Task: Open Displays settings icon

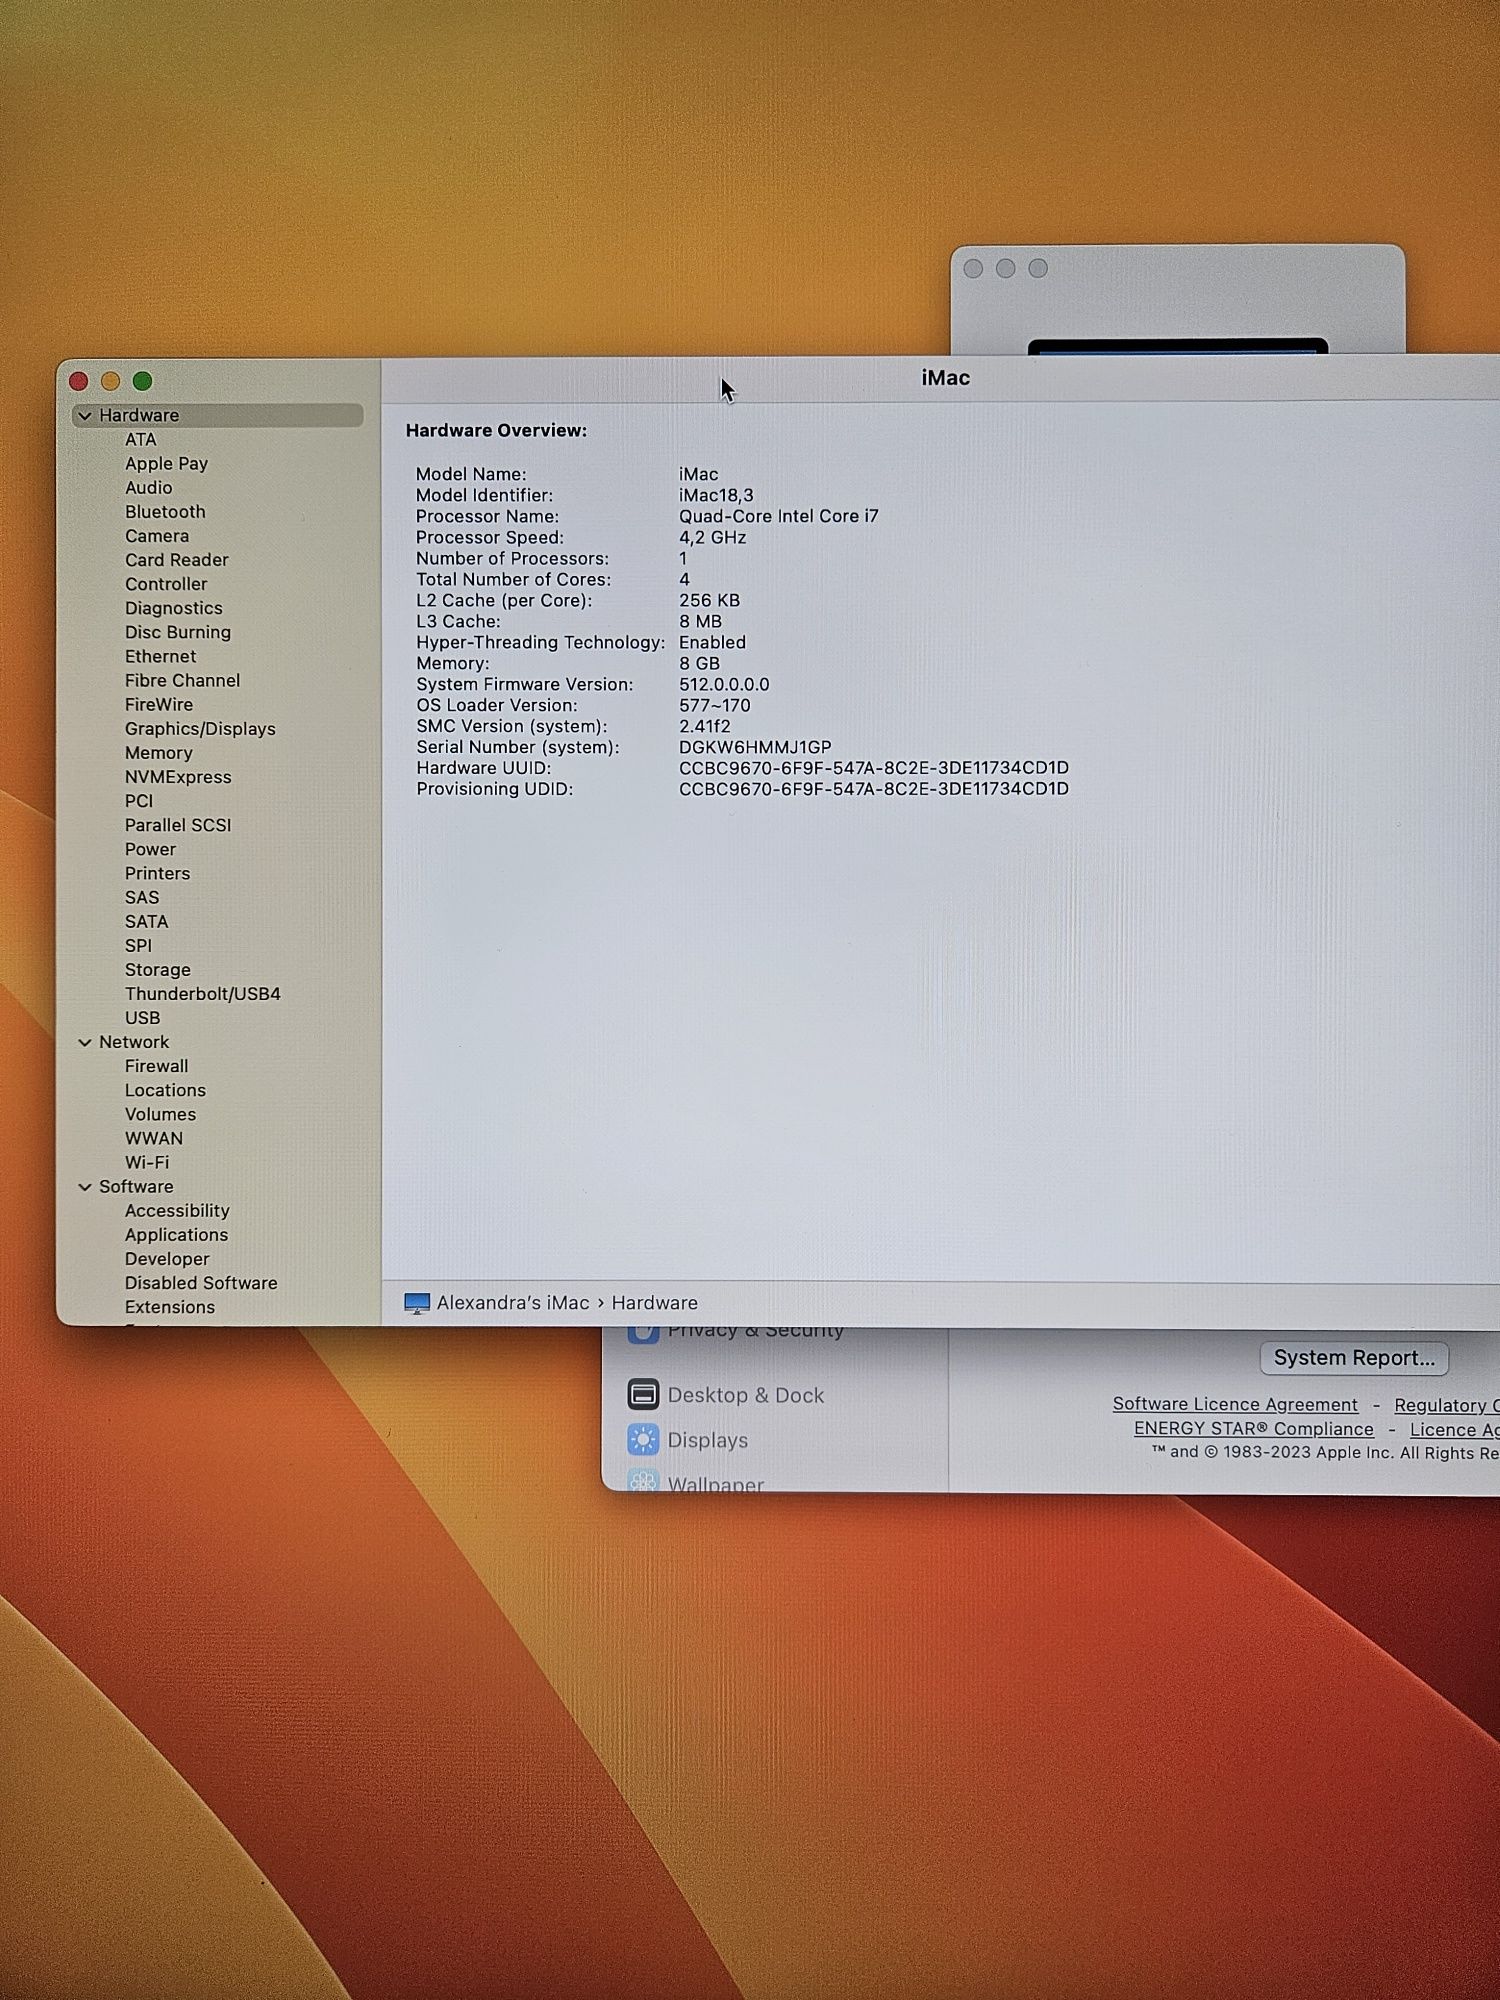Action: point(643,1440)
